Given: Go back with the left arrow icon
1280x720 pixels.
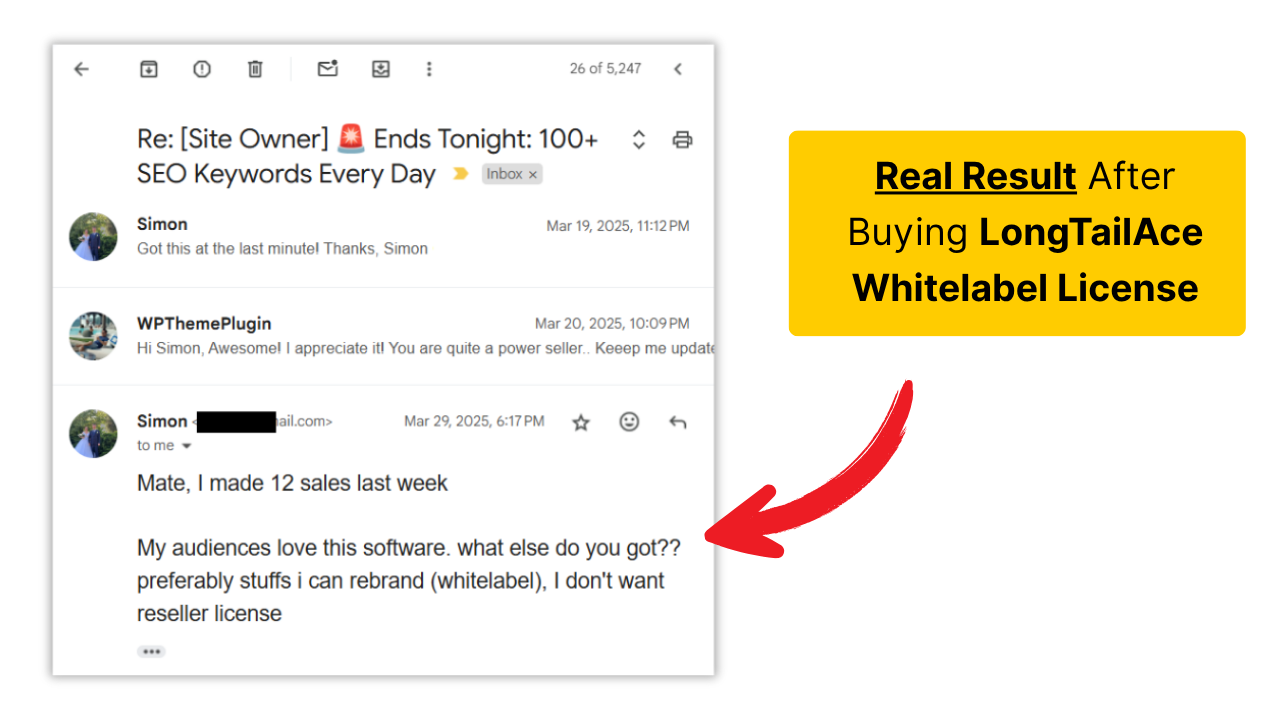Looking at the screenshot, I should click(82, 69).
